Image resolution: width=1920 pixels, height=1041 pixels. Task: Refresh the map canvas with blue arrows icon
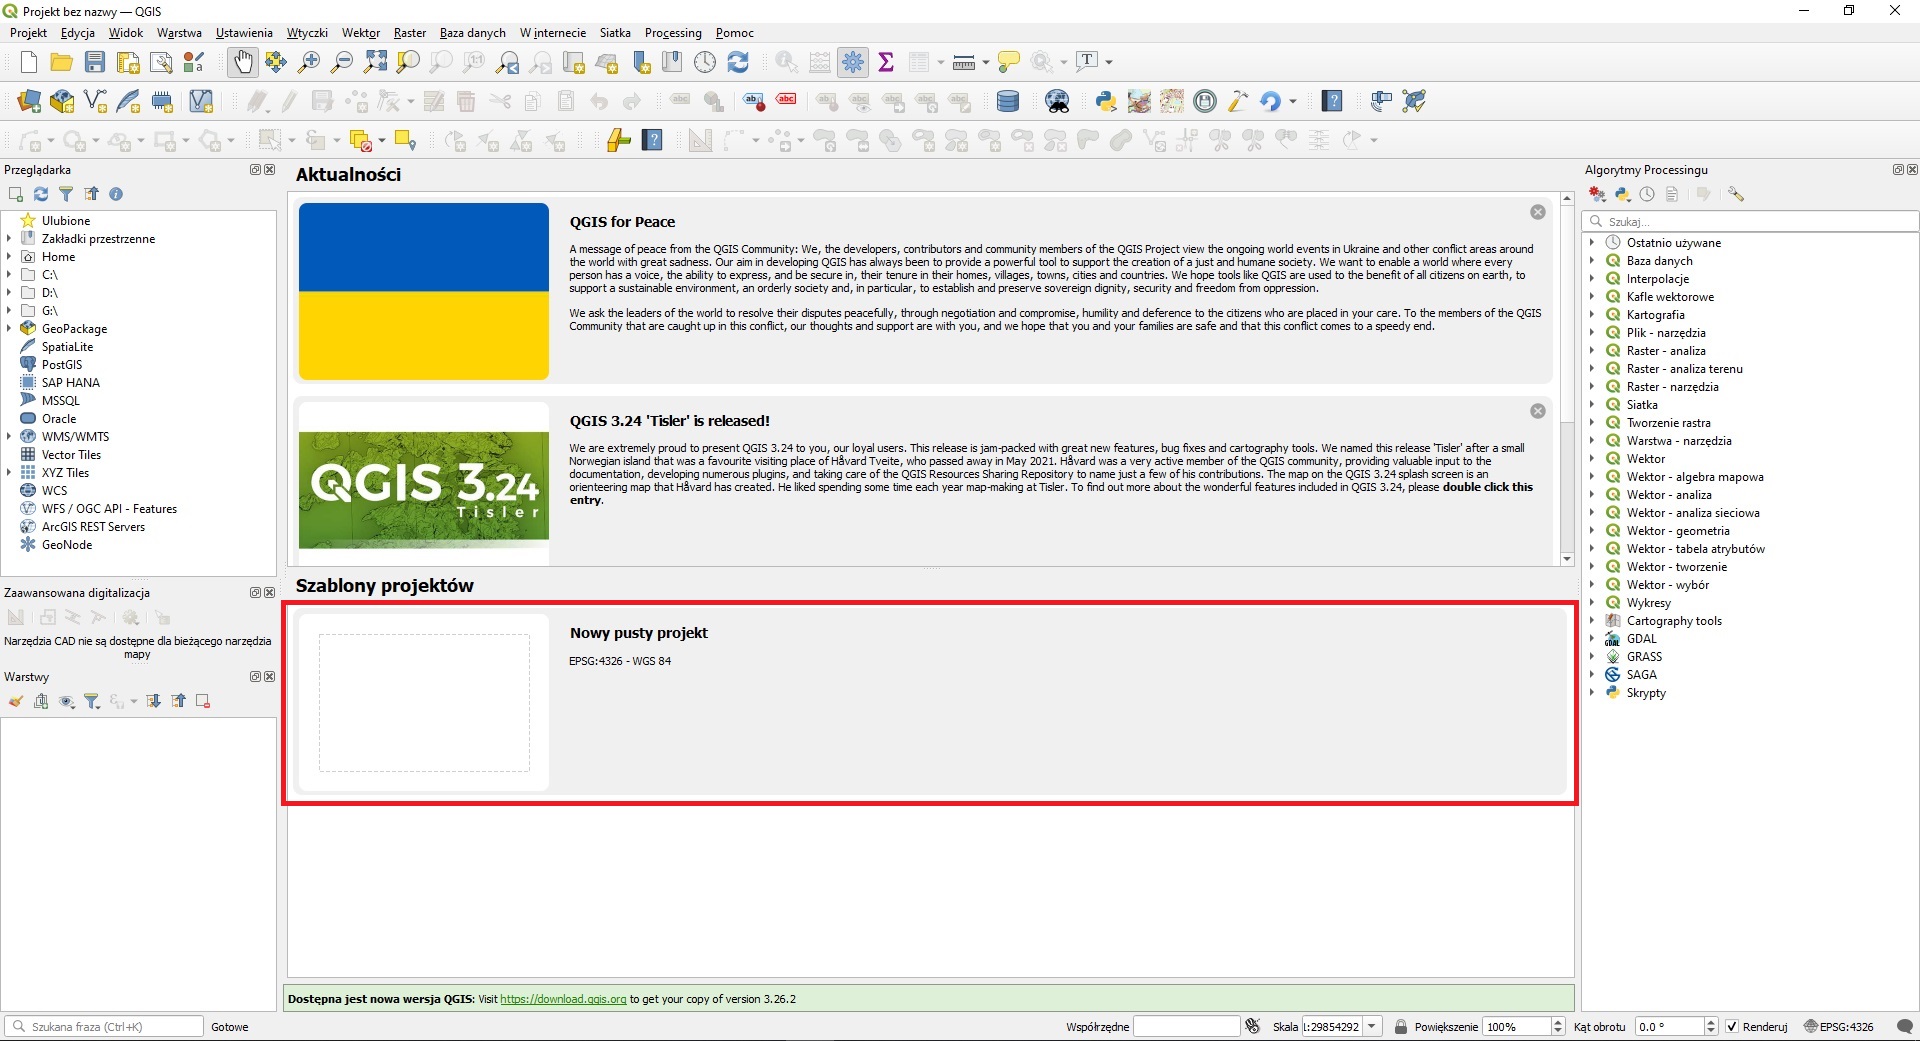[738, 62]
